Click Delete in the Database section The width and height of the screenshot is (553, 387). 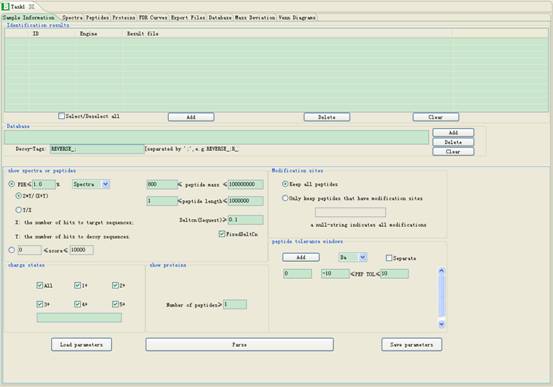453,142
